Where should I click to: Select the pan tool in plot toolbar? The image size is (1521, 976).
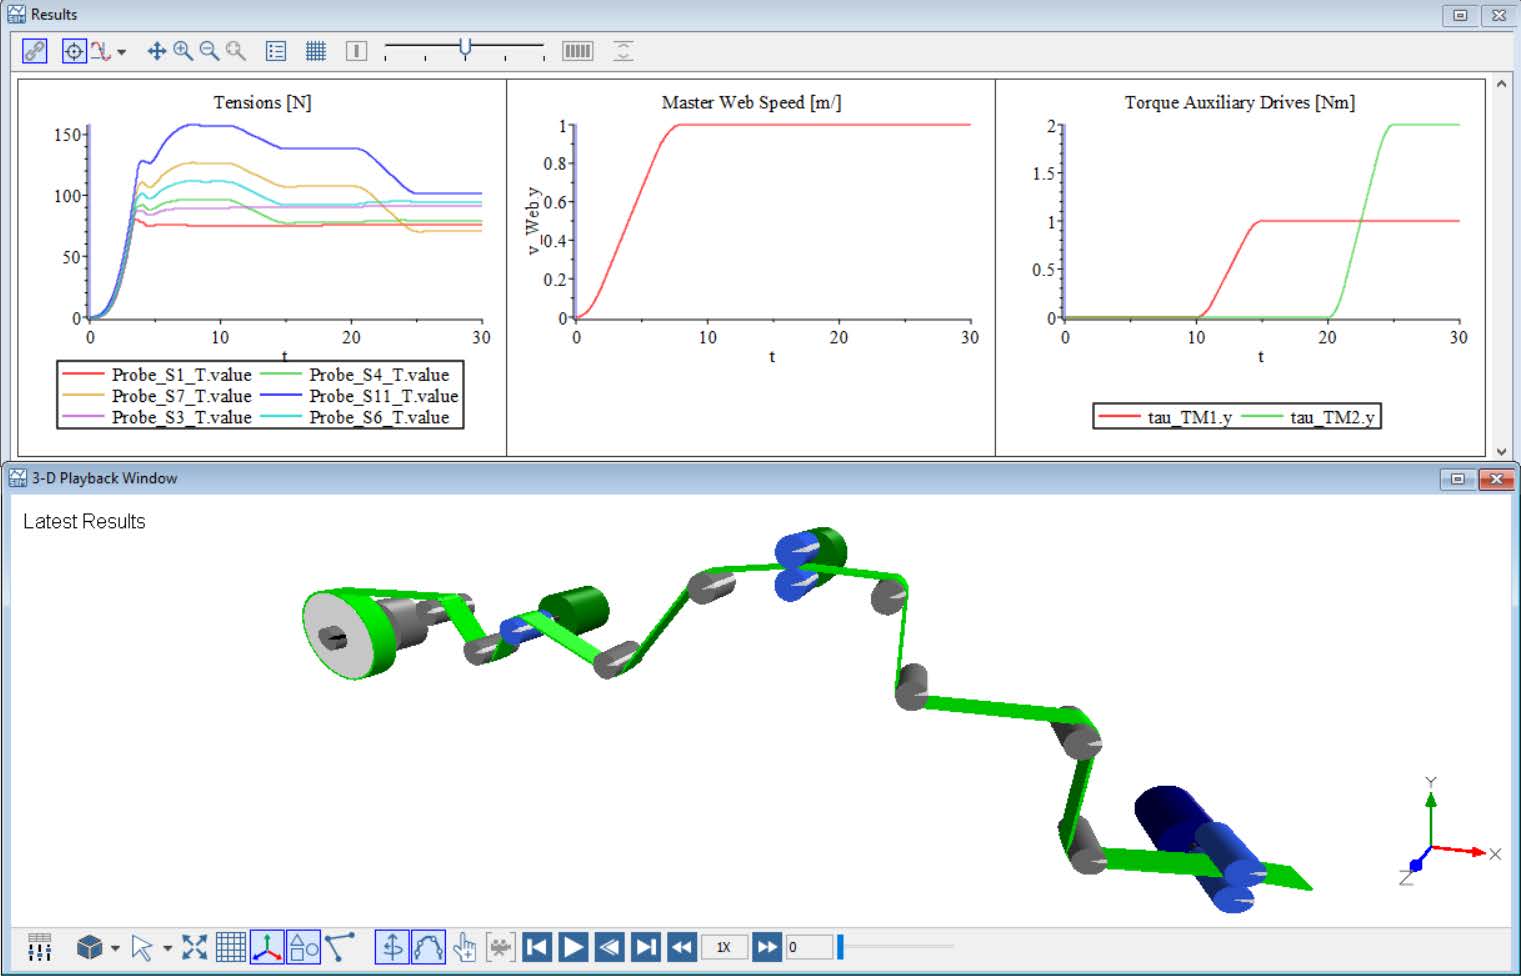pyautogui.click(x=156, y=51)
